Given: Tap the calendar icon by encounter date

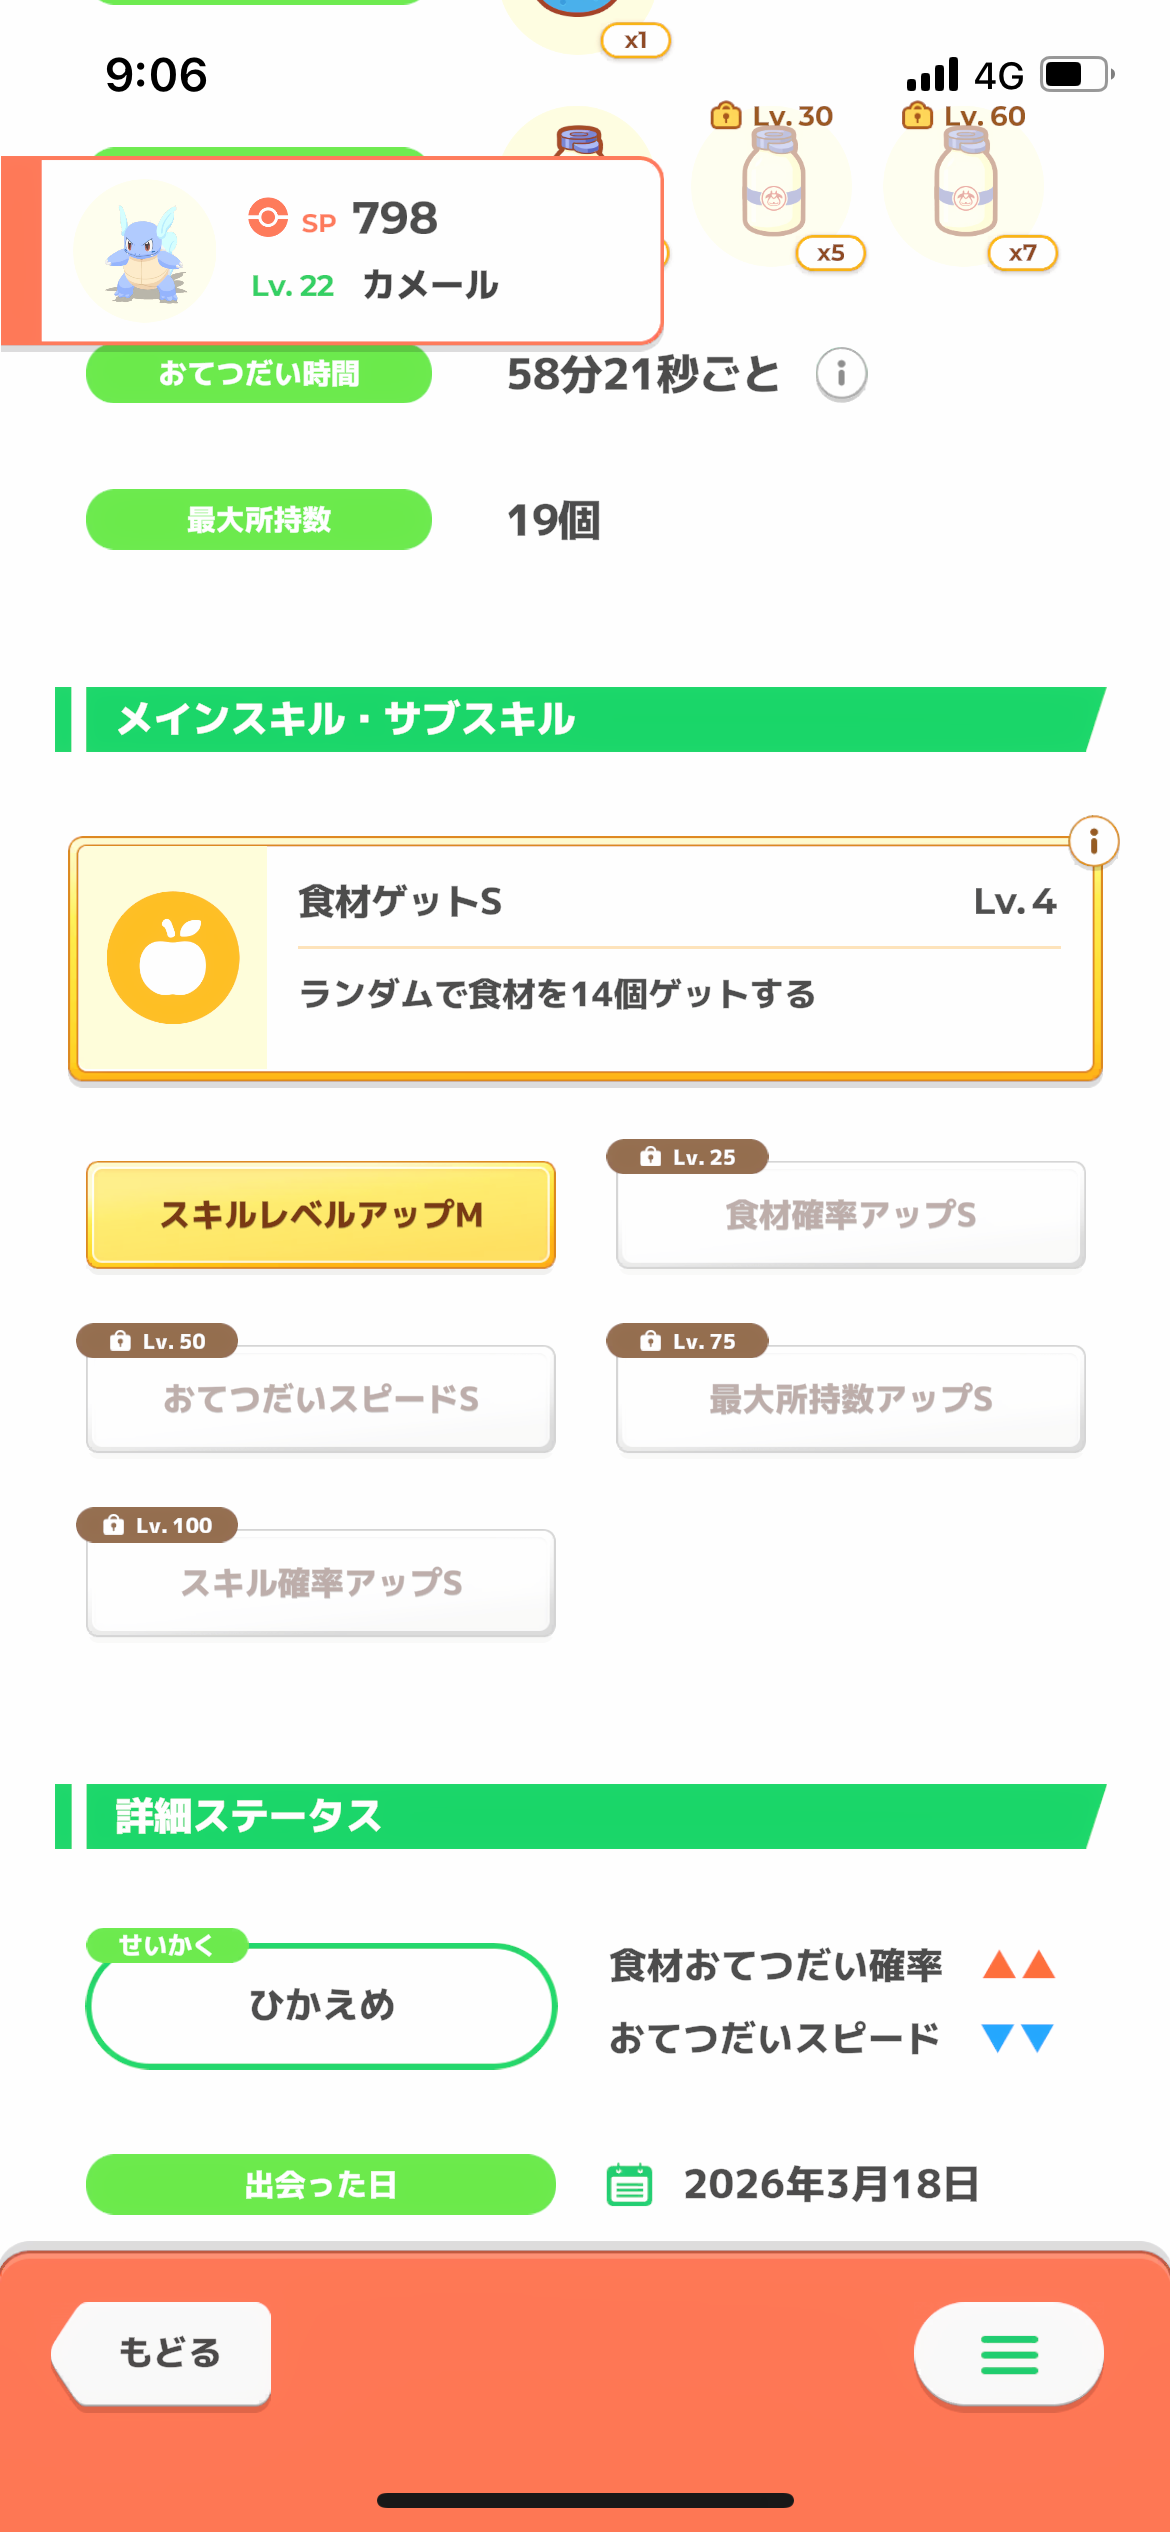Looking at the screenshot, I should coord(630,2184).
